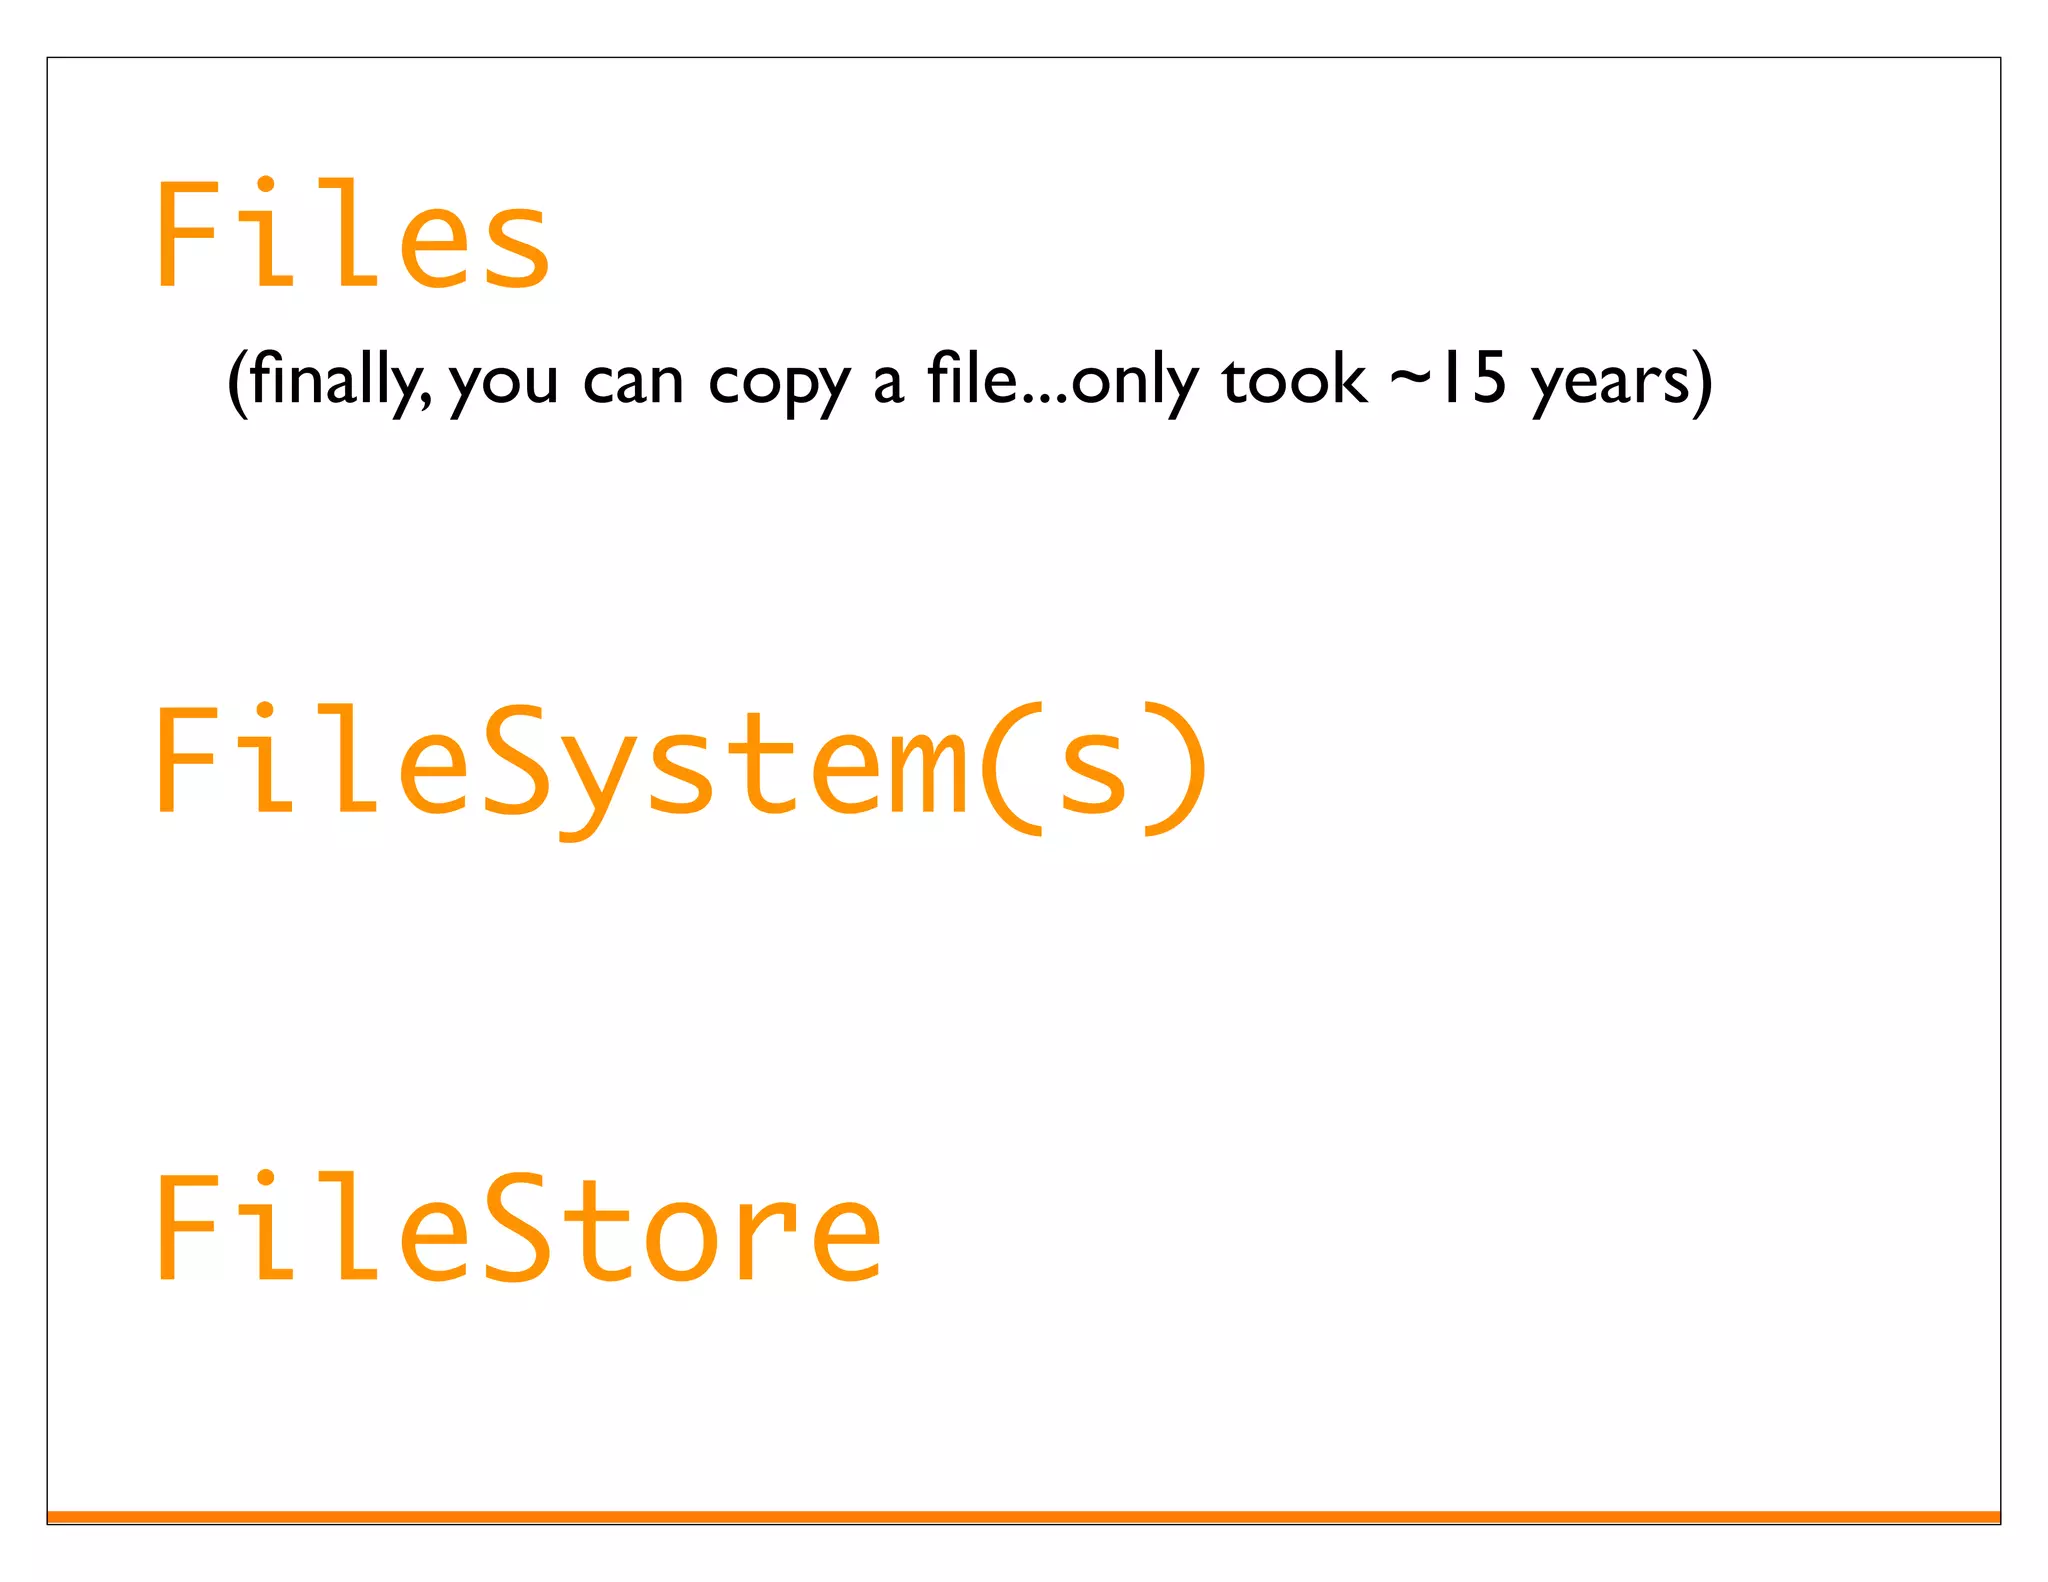Click the orange bar at slide bottom

click(x=1023, y=1516)
